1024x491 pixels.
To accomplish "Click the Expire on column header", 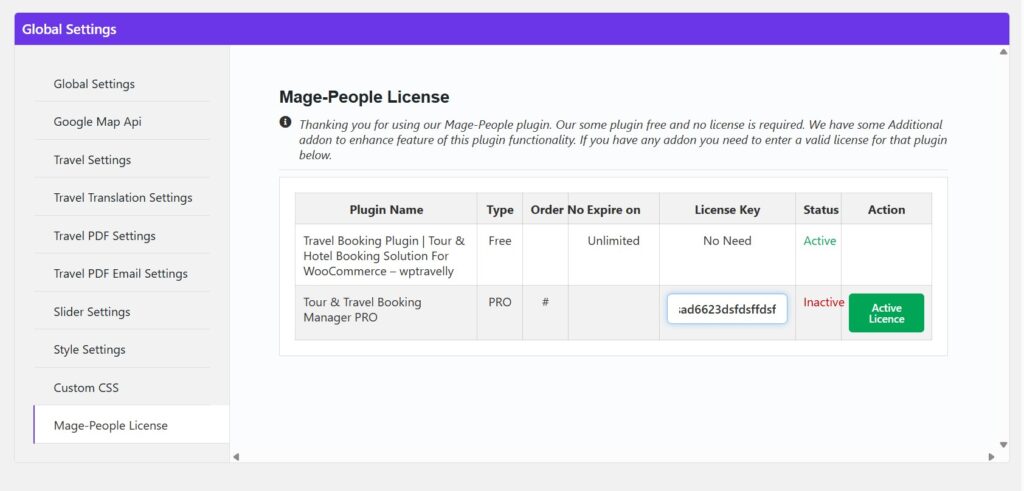I will point(613,210).
